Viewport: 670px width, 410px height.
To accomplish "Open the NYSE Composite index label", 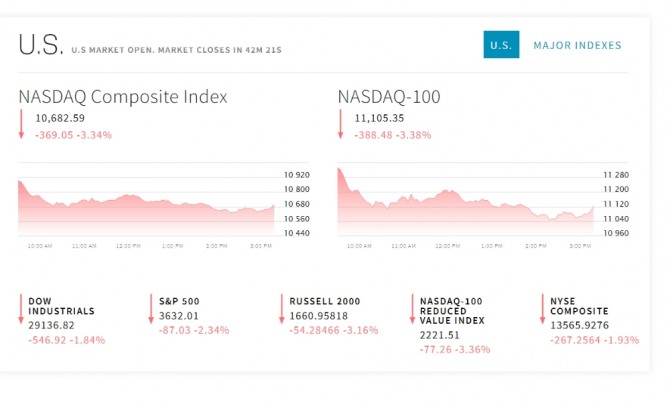I will pyautogui.click(x=579, y=305).
